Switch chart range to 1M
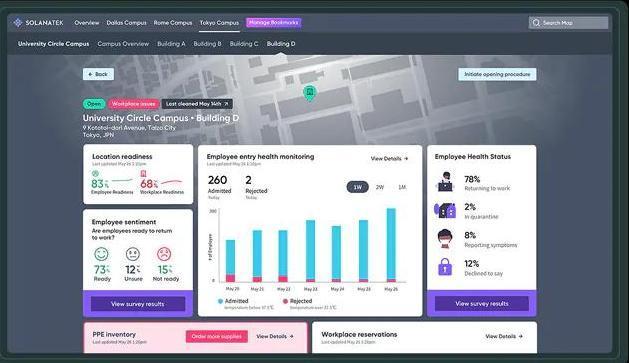The height and width of the screenshot is (363, 629). pyautogui.click(x=402, y=187)
